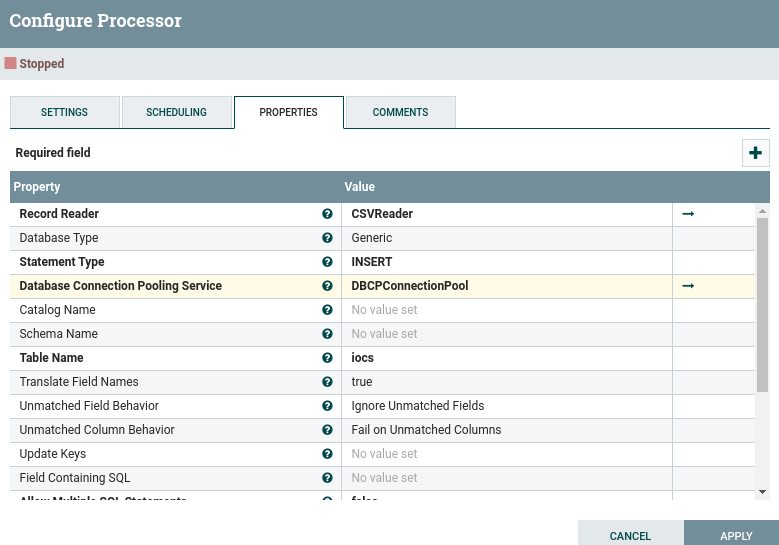The width and height of the screenshot is (779, 545).
Task: Select the Unmatched Column Behavior label
Action: 97,430
